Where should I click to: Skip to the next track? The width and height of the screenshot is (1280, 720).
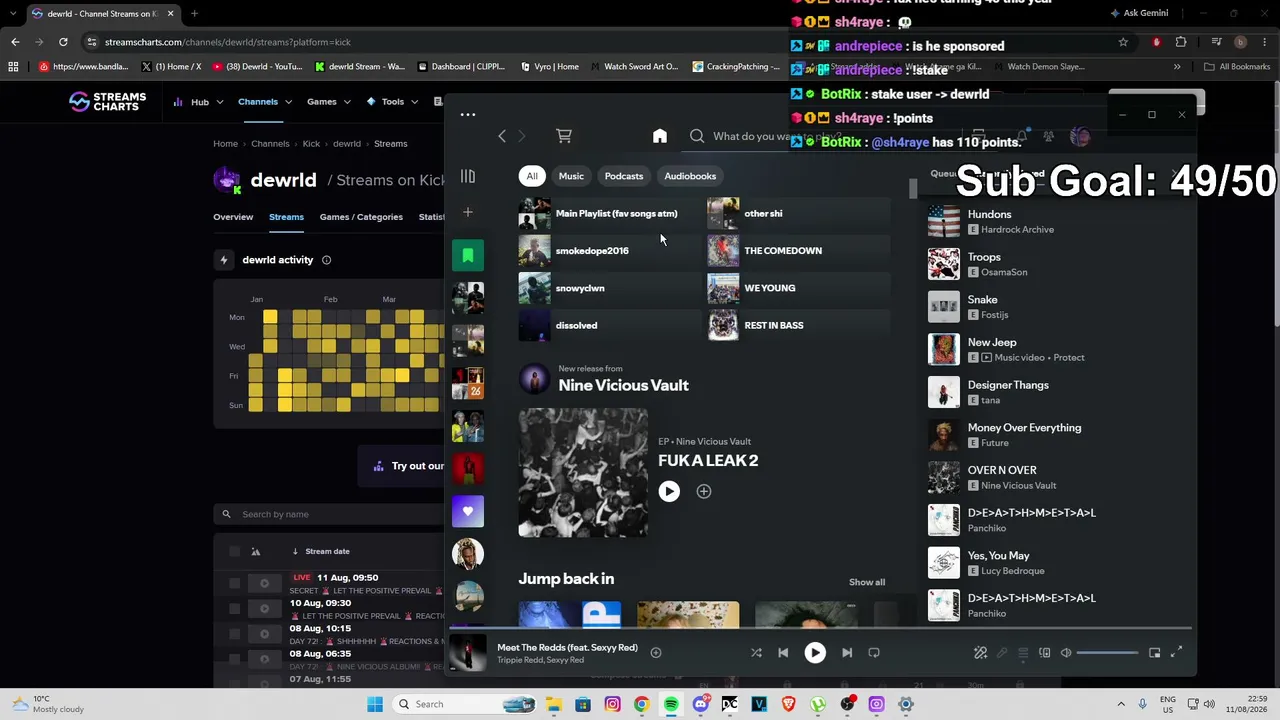pyautogui.click(x=847, y=653)
